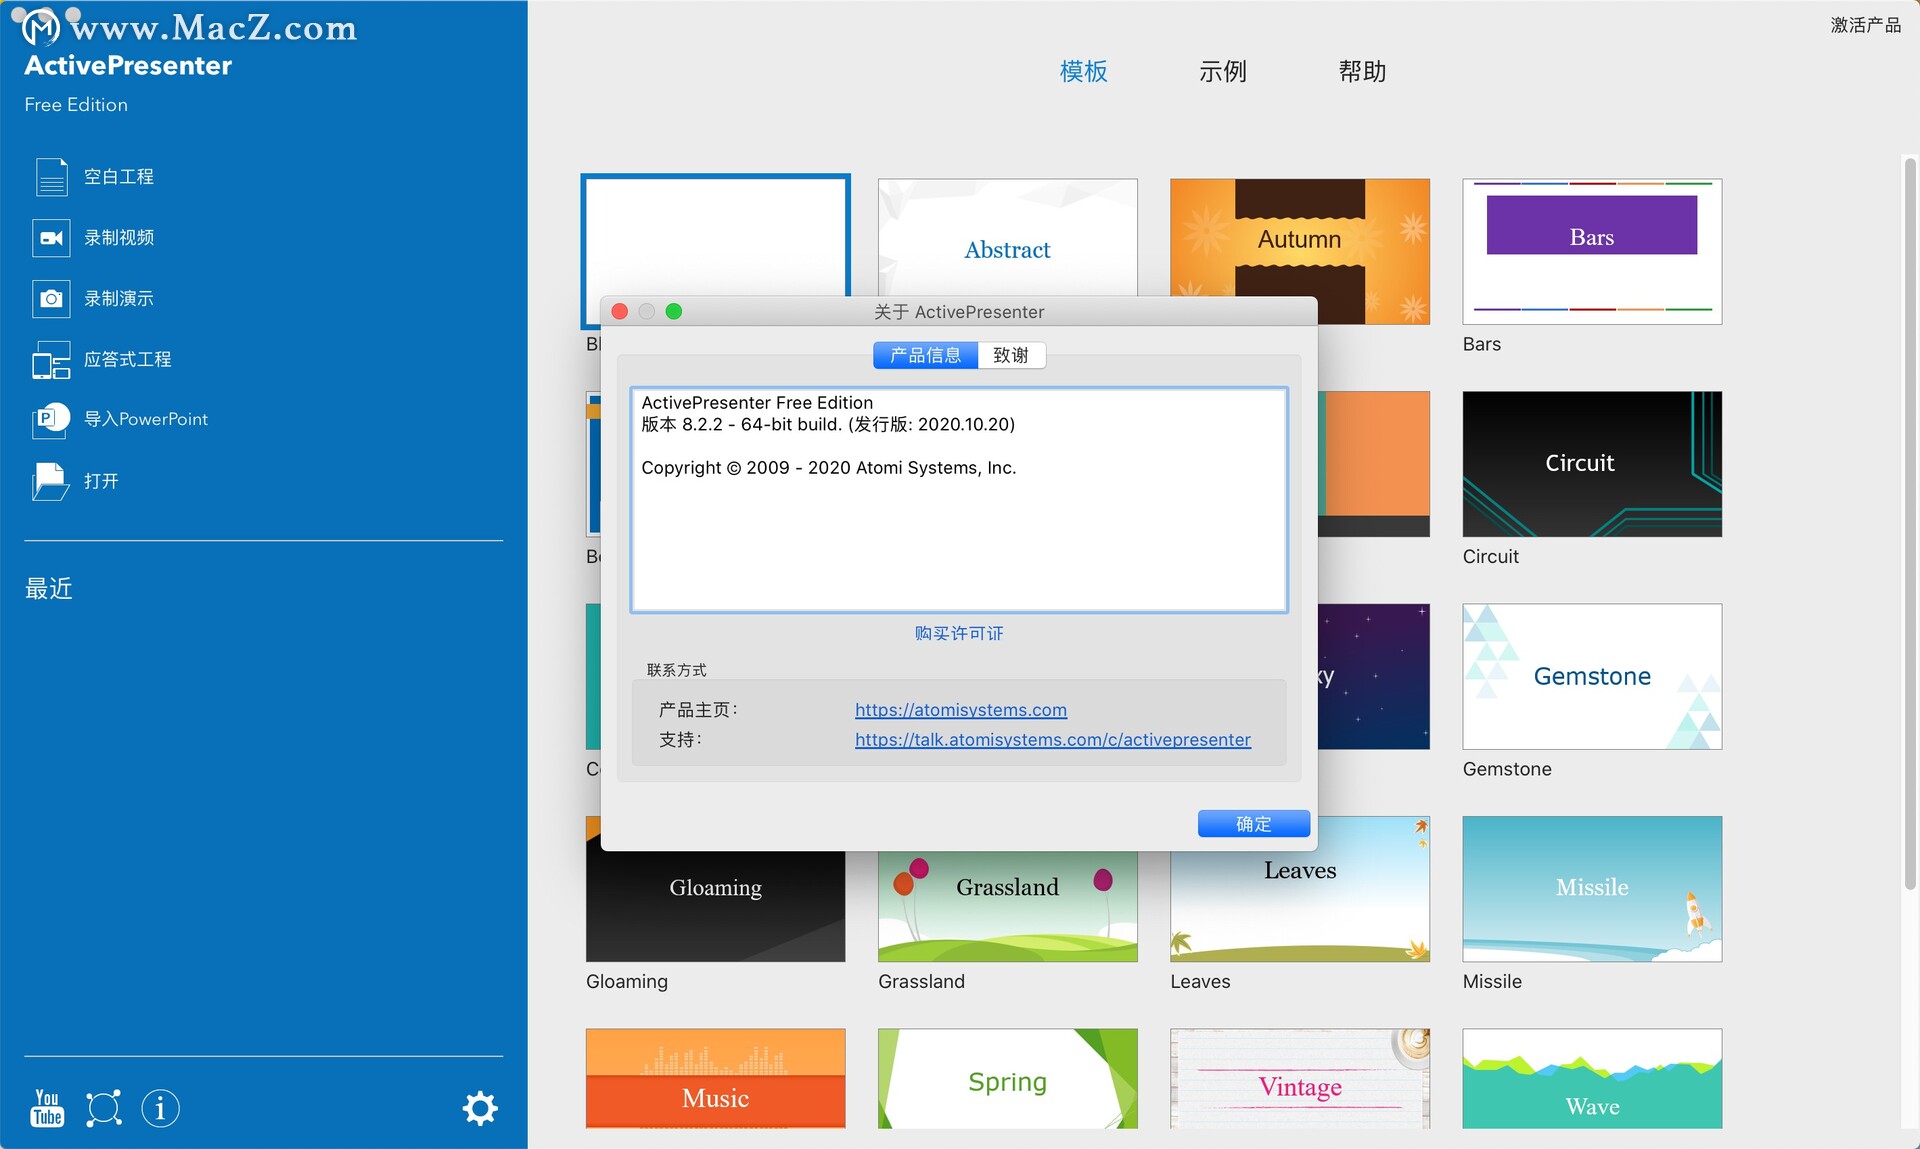Choose the Bars template thumbnail
Viewport: 1920px width, 1149px height.
pyautogui.click(x=1592, y=251)
